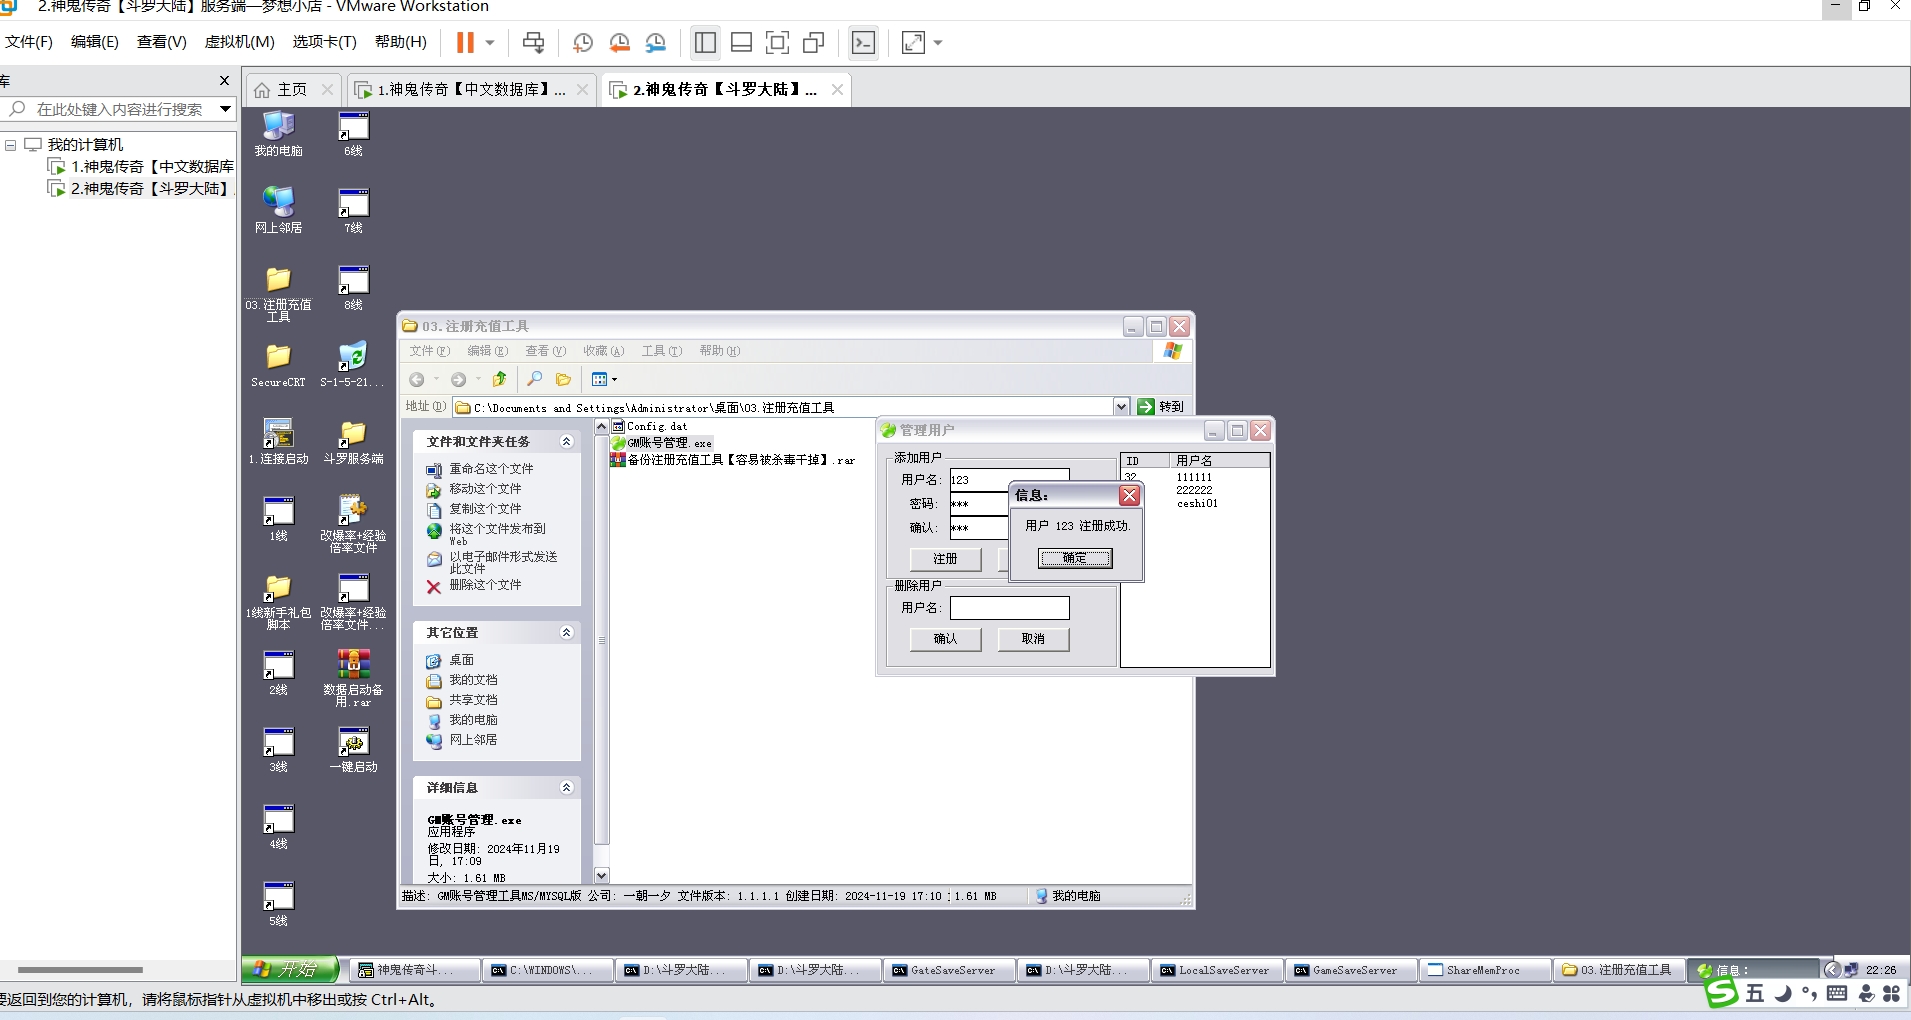Click 删除这个文件 in the task pane
This screenshot has height=1020, width=1911.
(485, 585)
